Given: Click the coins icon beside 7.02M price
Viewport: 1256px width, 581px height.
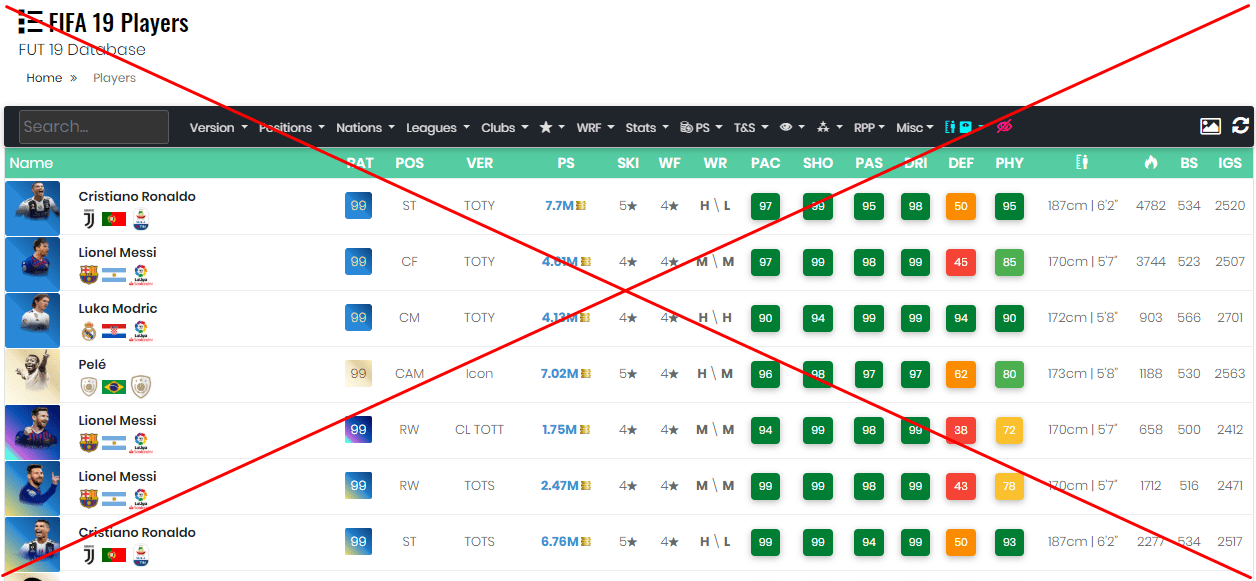Looking at the screenshot, I should [x=585, y=374].
